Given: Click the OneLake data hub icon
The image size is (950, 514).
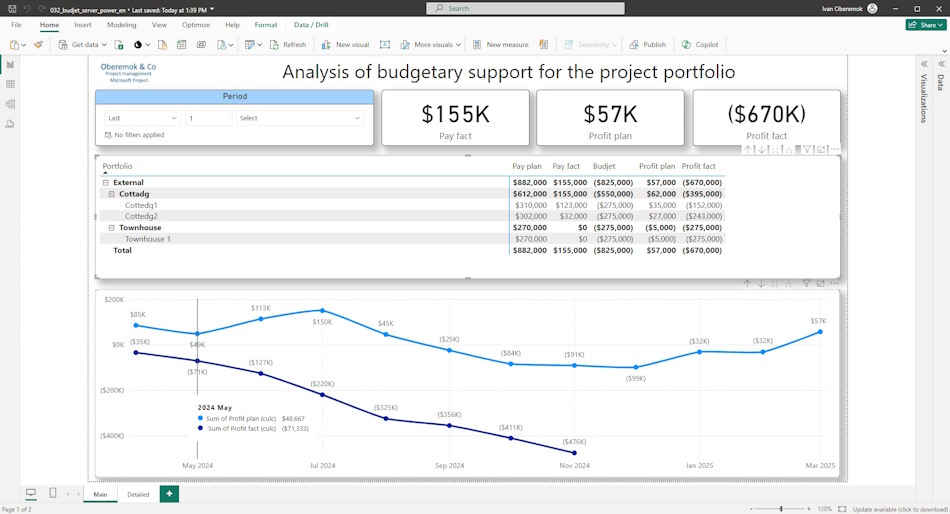Looking at the screenshot, I should coord(138,44).
